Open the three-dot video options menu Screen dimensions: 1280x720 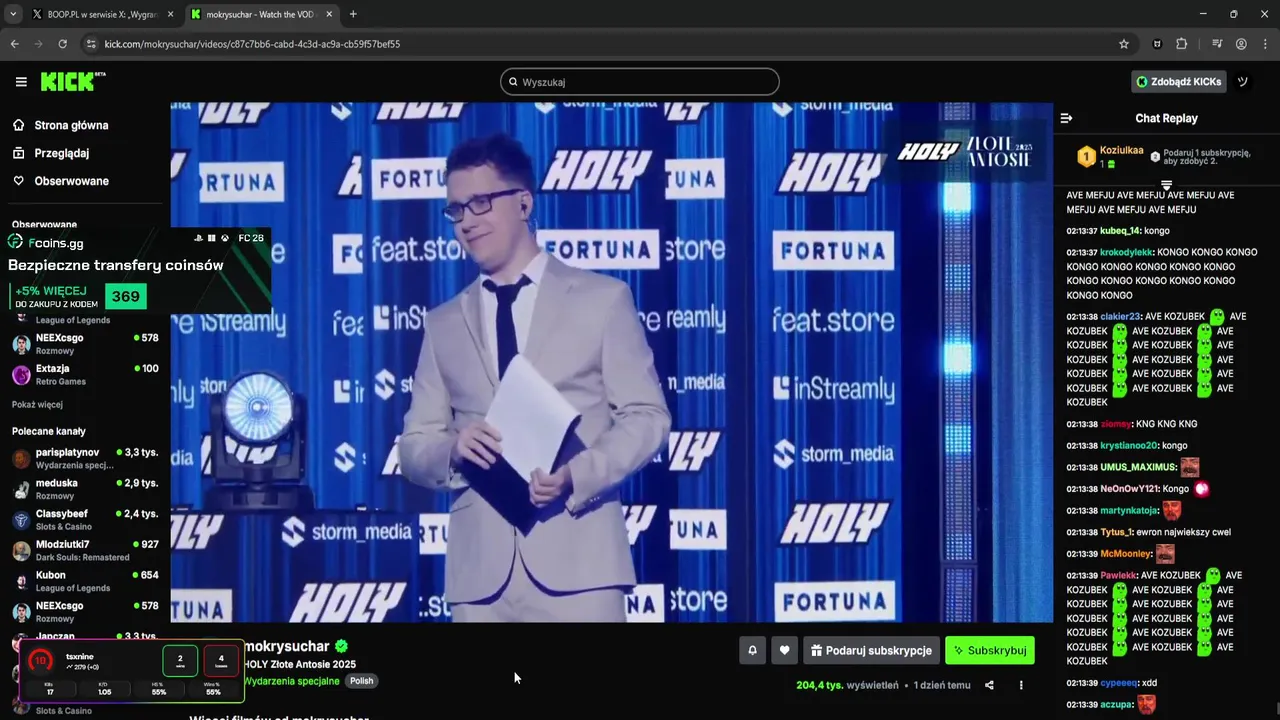tap(1021, 685)
